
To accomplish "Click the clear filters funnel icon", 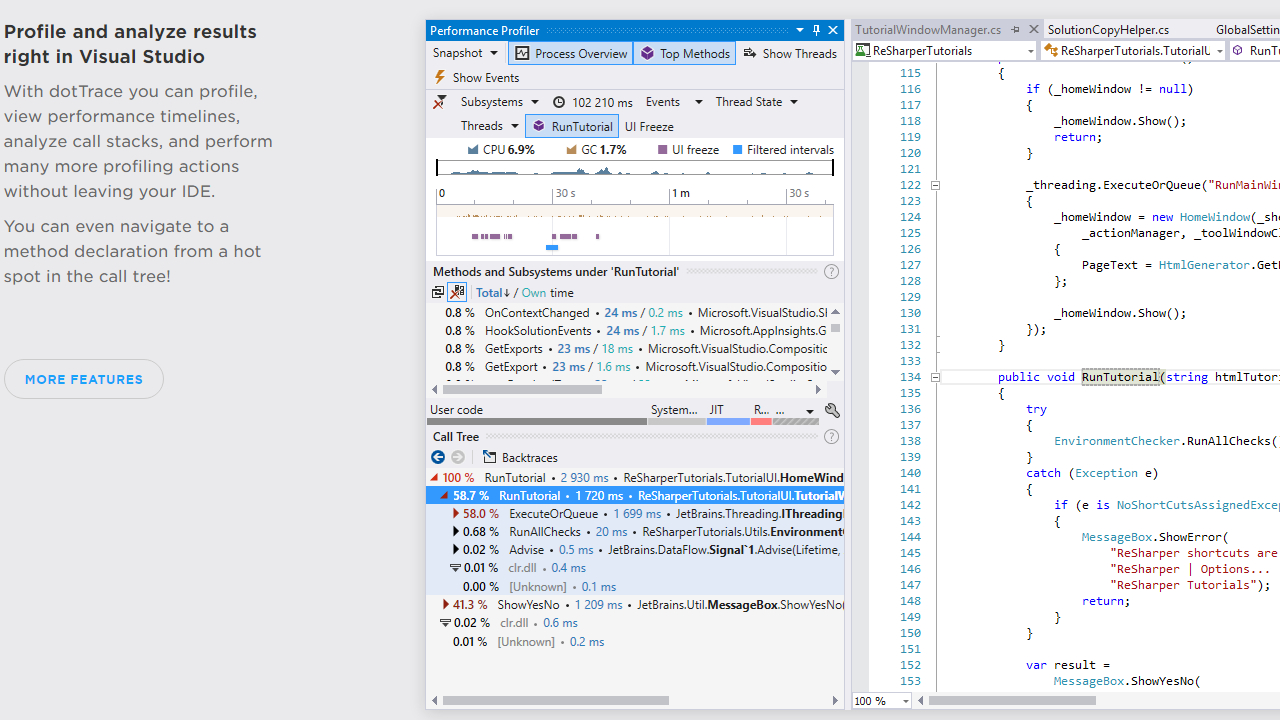I will point(439,102).
